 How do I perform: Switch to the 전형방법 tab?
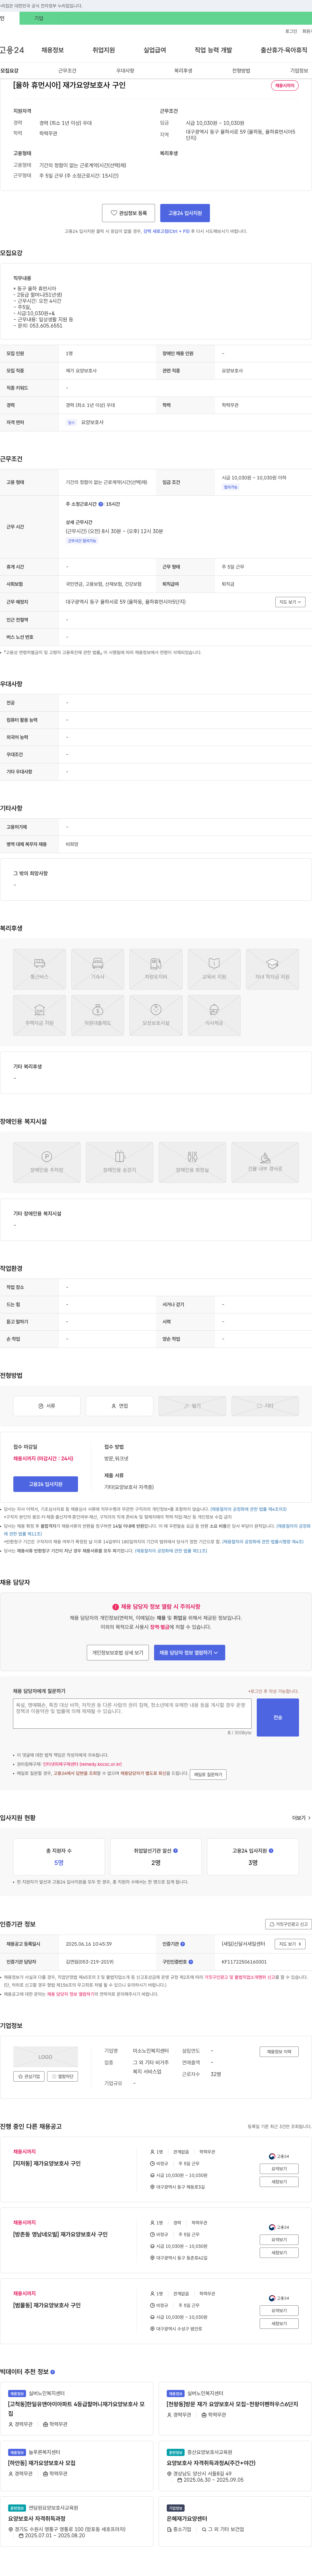point(241,71)
